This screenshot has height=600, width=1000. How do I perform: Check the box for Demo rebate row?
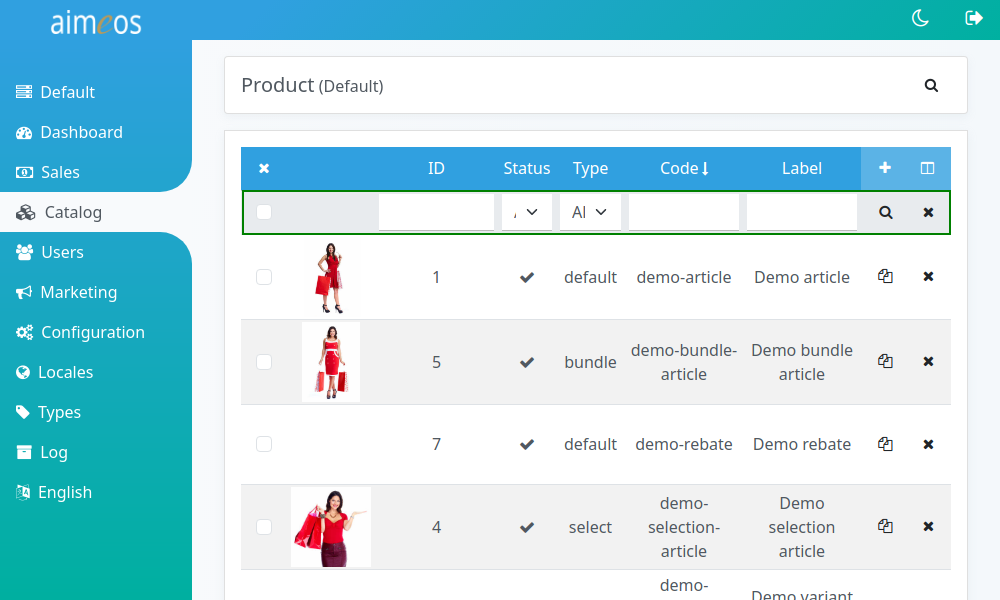[264, 444]
